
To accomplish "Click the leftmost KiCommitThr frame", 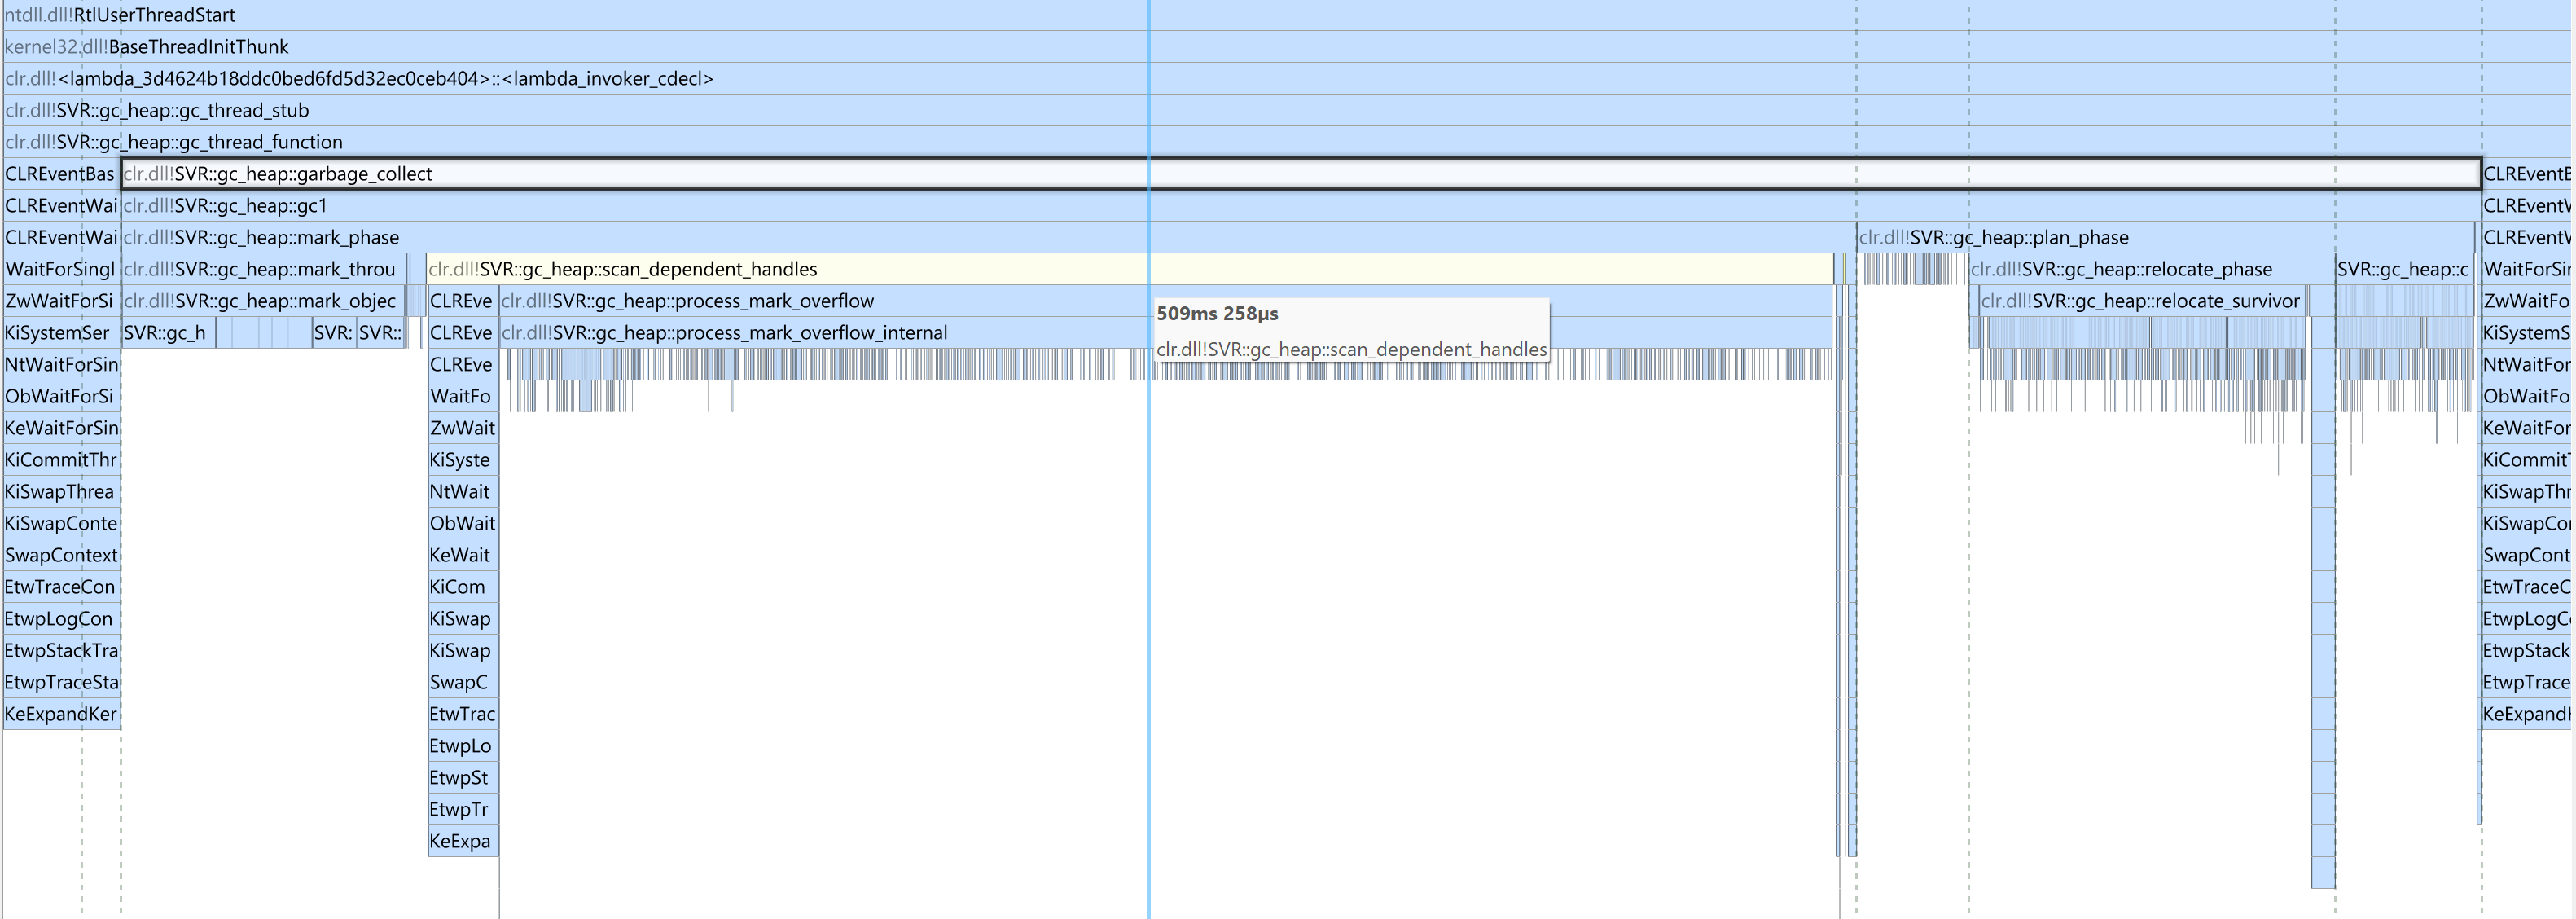I will pos(61,460).
